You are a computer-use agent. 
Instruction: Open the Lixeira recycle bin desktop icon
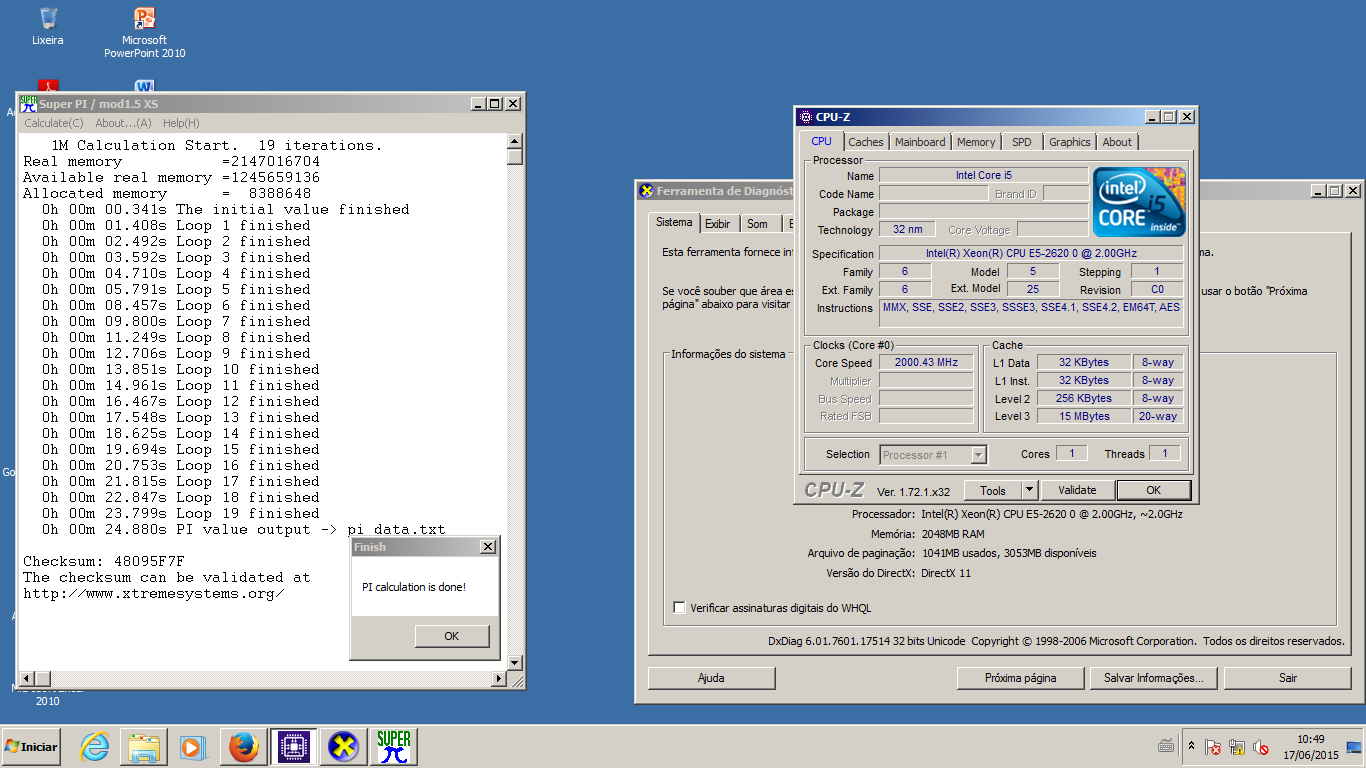[x=47, y=26]
